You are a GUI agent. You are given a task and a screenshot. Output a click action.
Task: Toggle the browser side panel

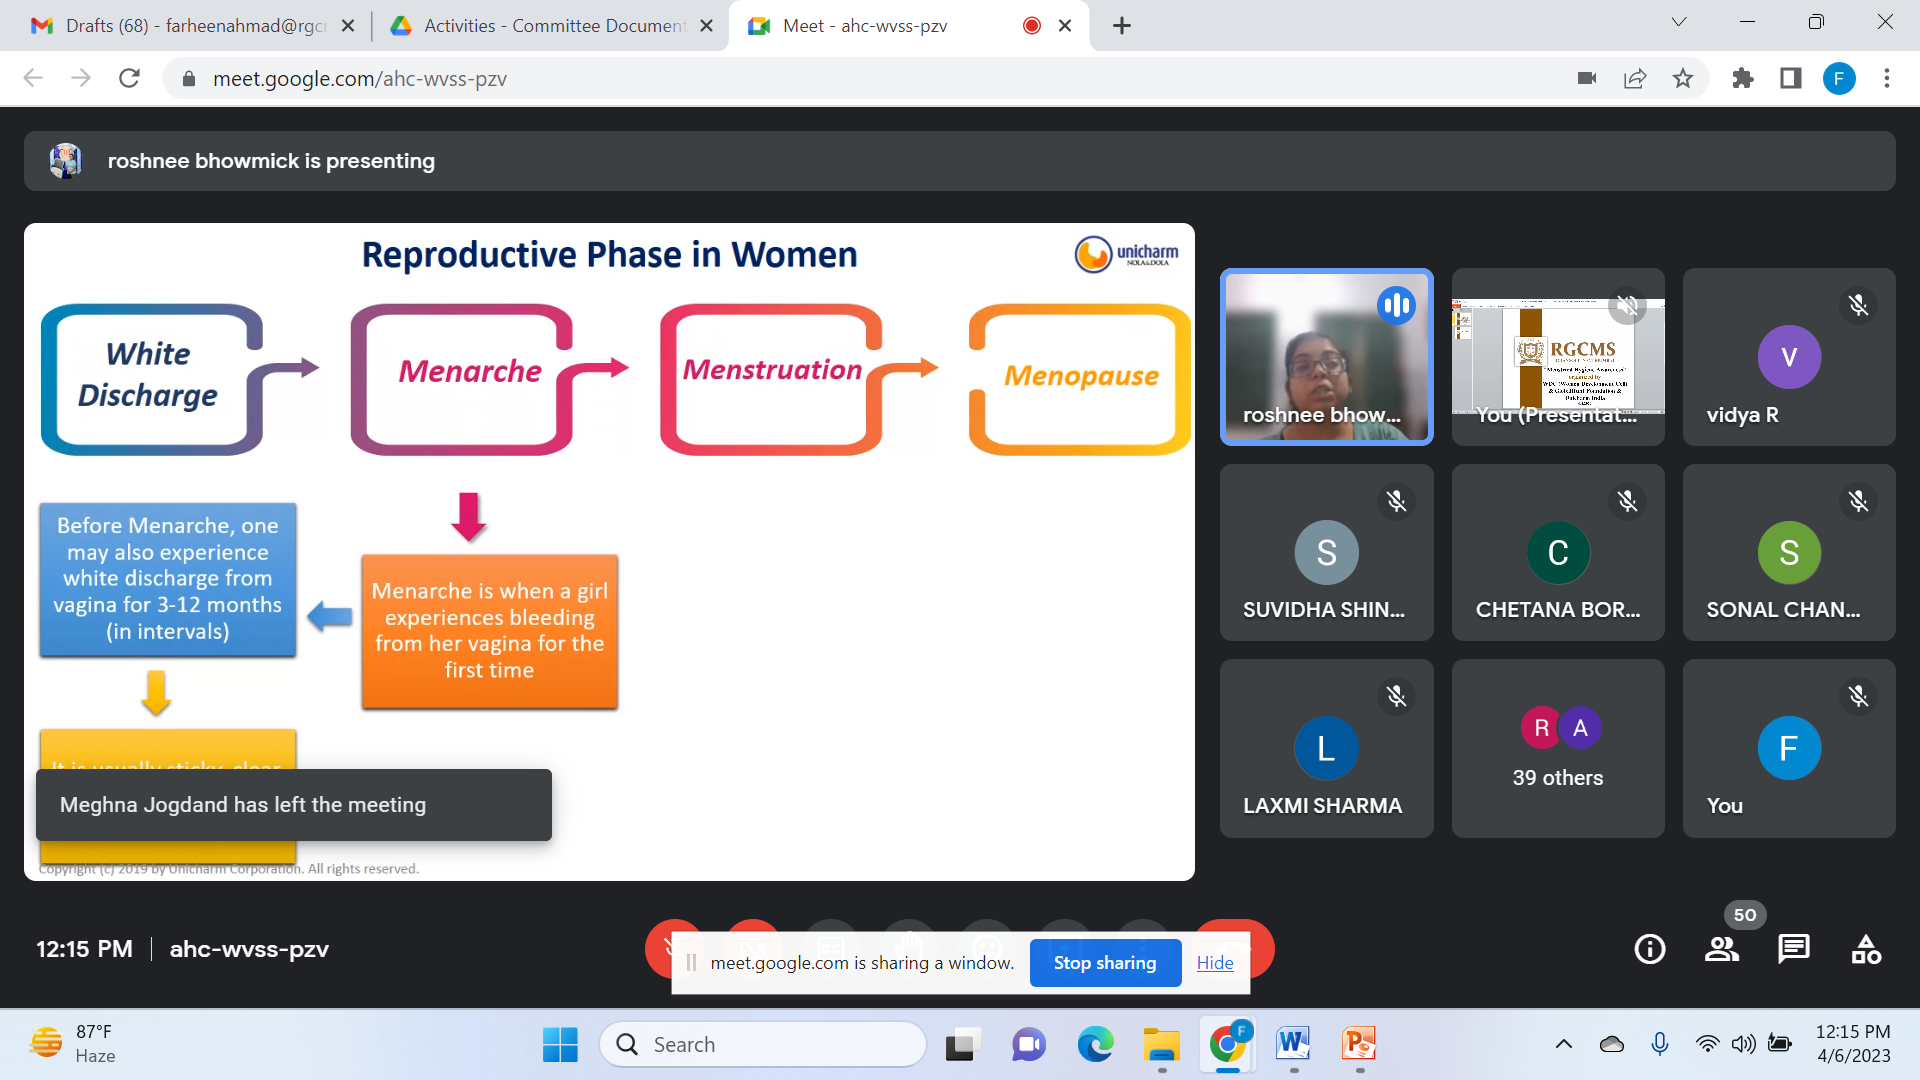(1791, 78)
